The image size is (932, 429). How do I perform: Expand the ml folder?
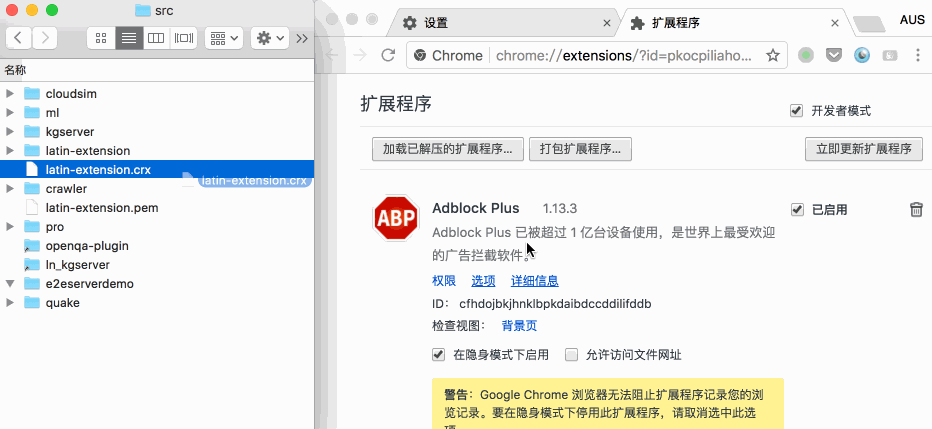(9, 113)
